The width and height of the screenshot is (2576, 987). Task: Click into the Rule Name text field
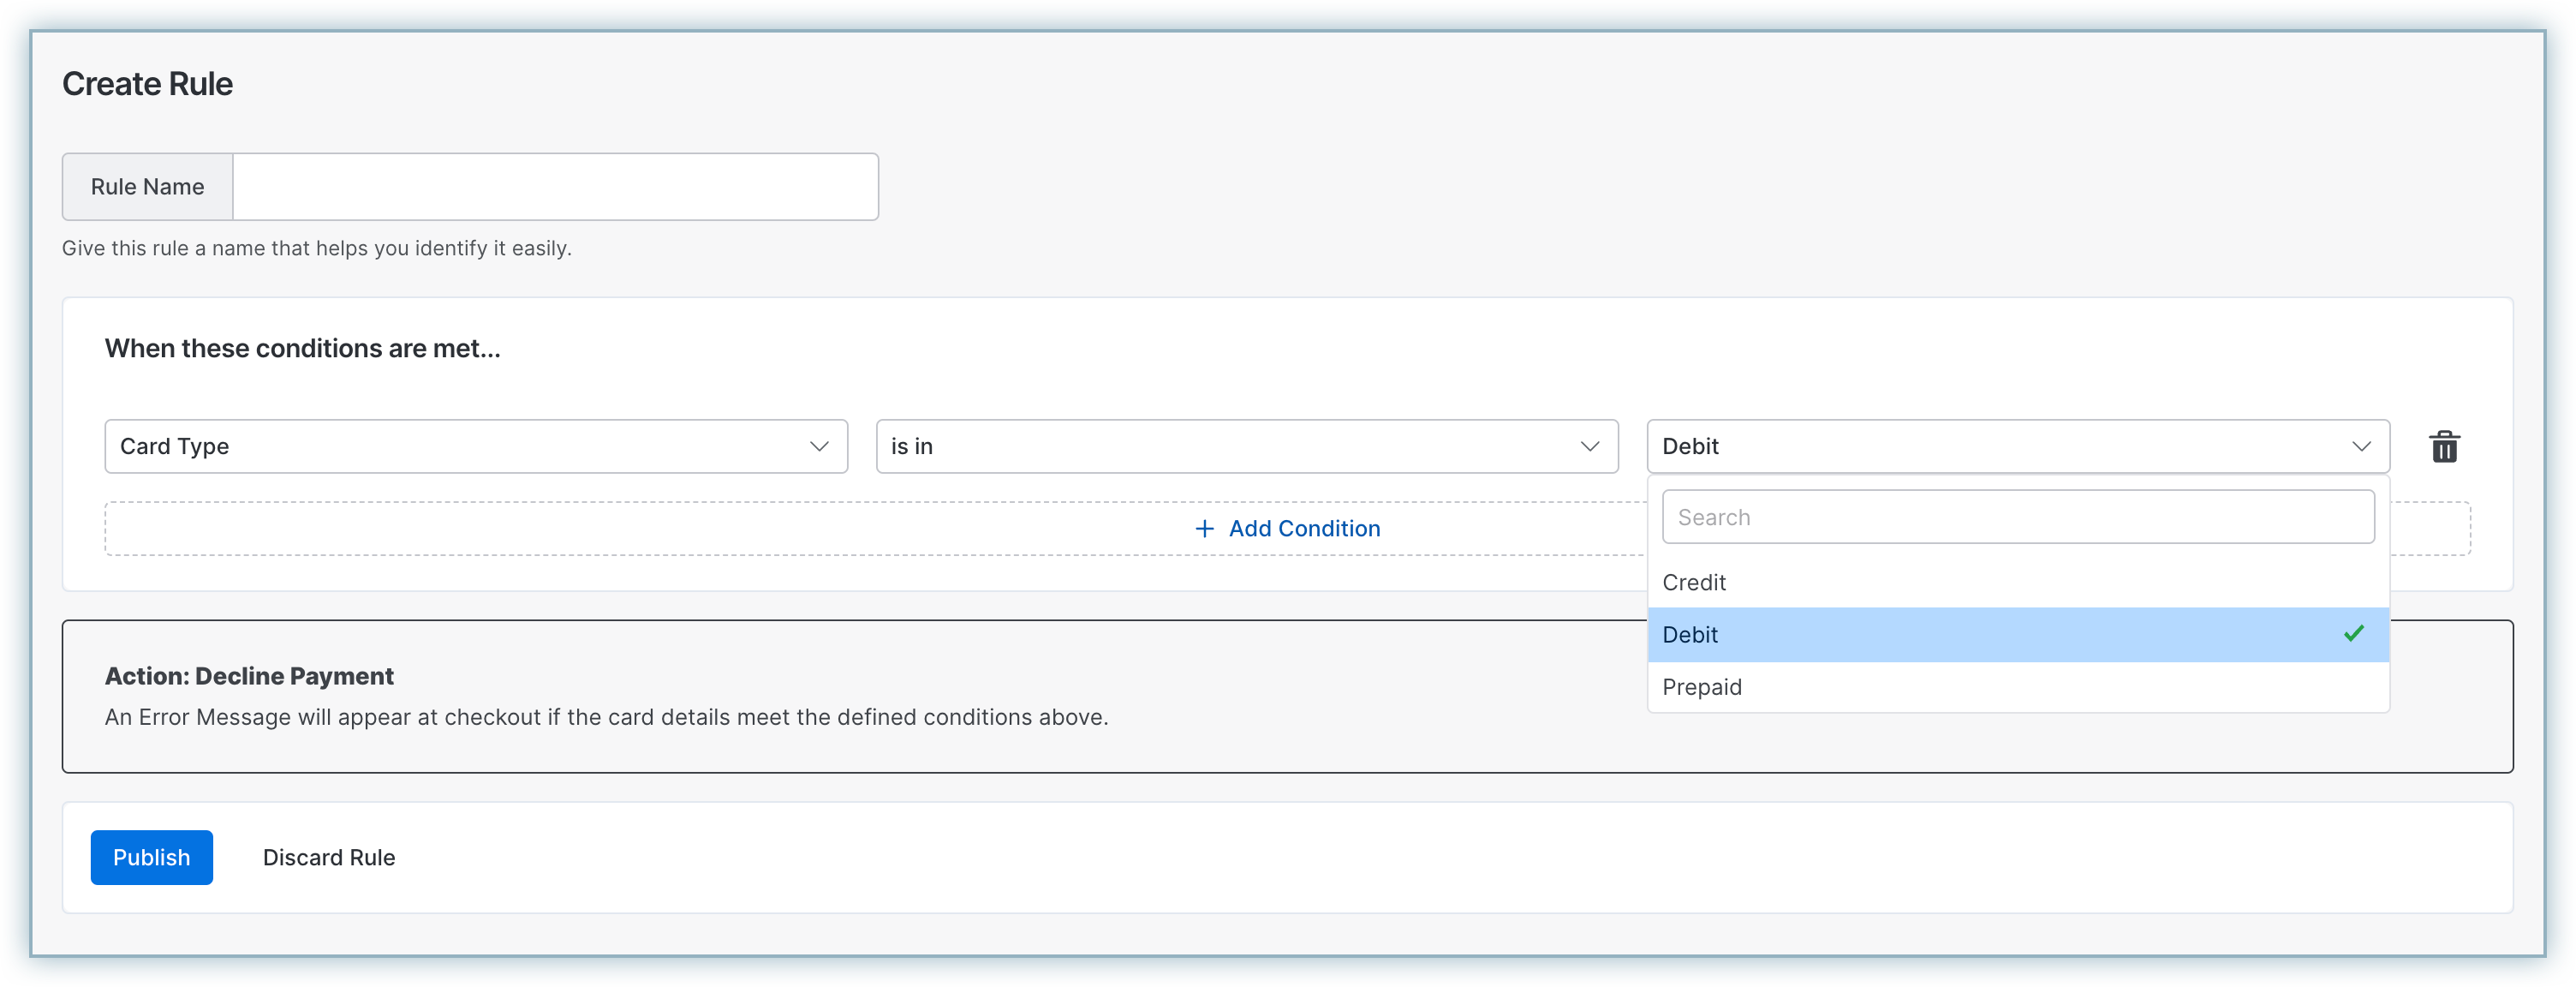[x=555, y=187]
